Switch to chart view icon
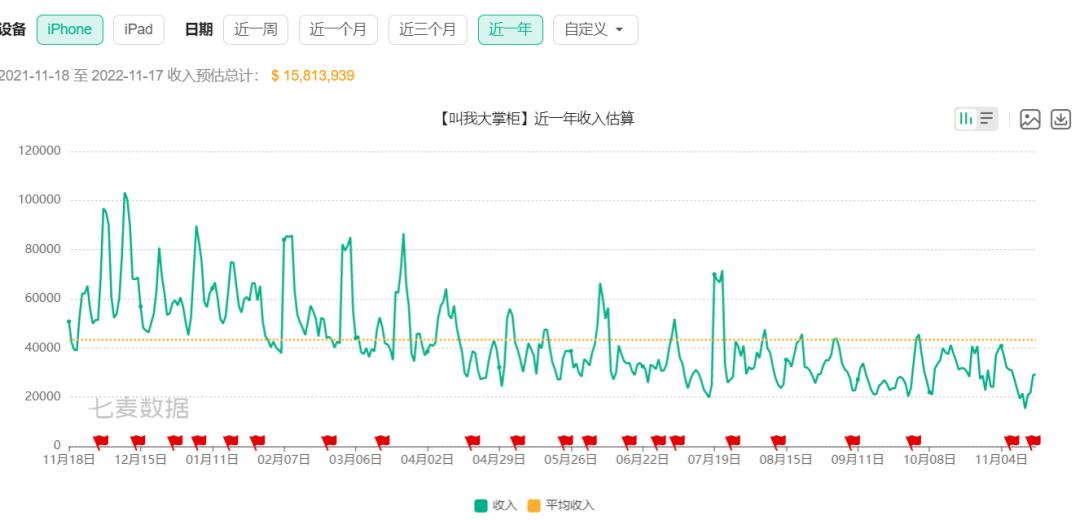 coord(966,119)
